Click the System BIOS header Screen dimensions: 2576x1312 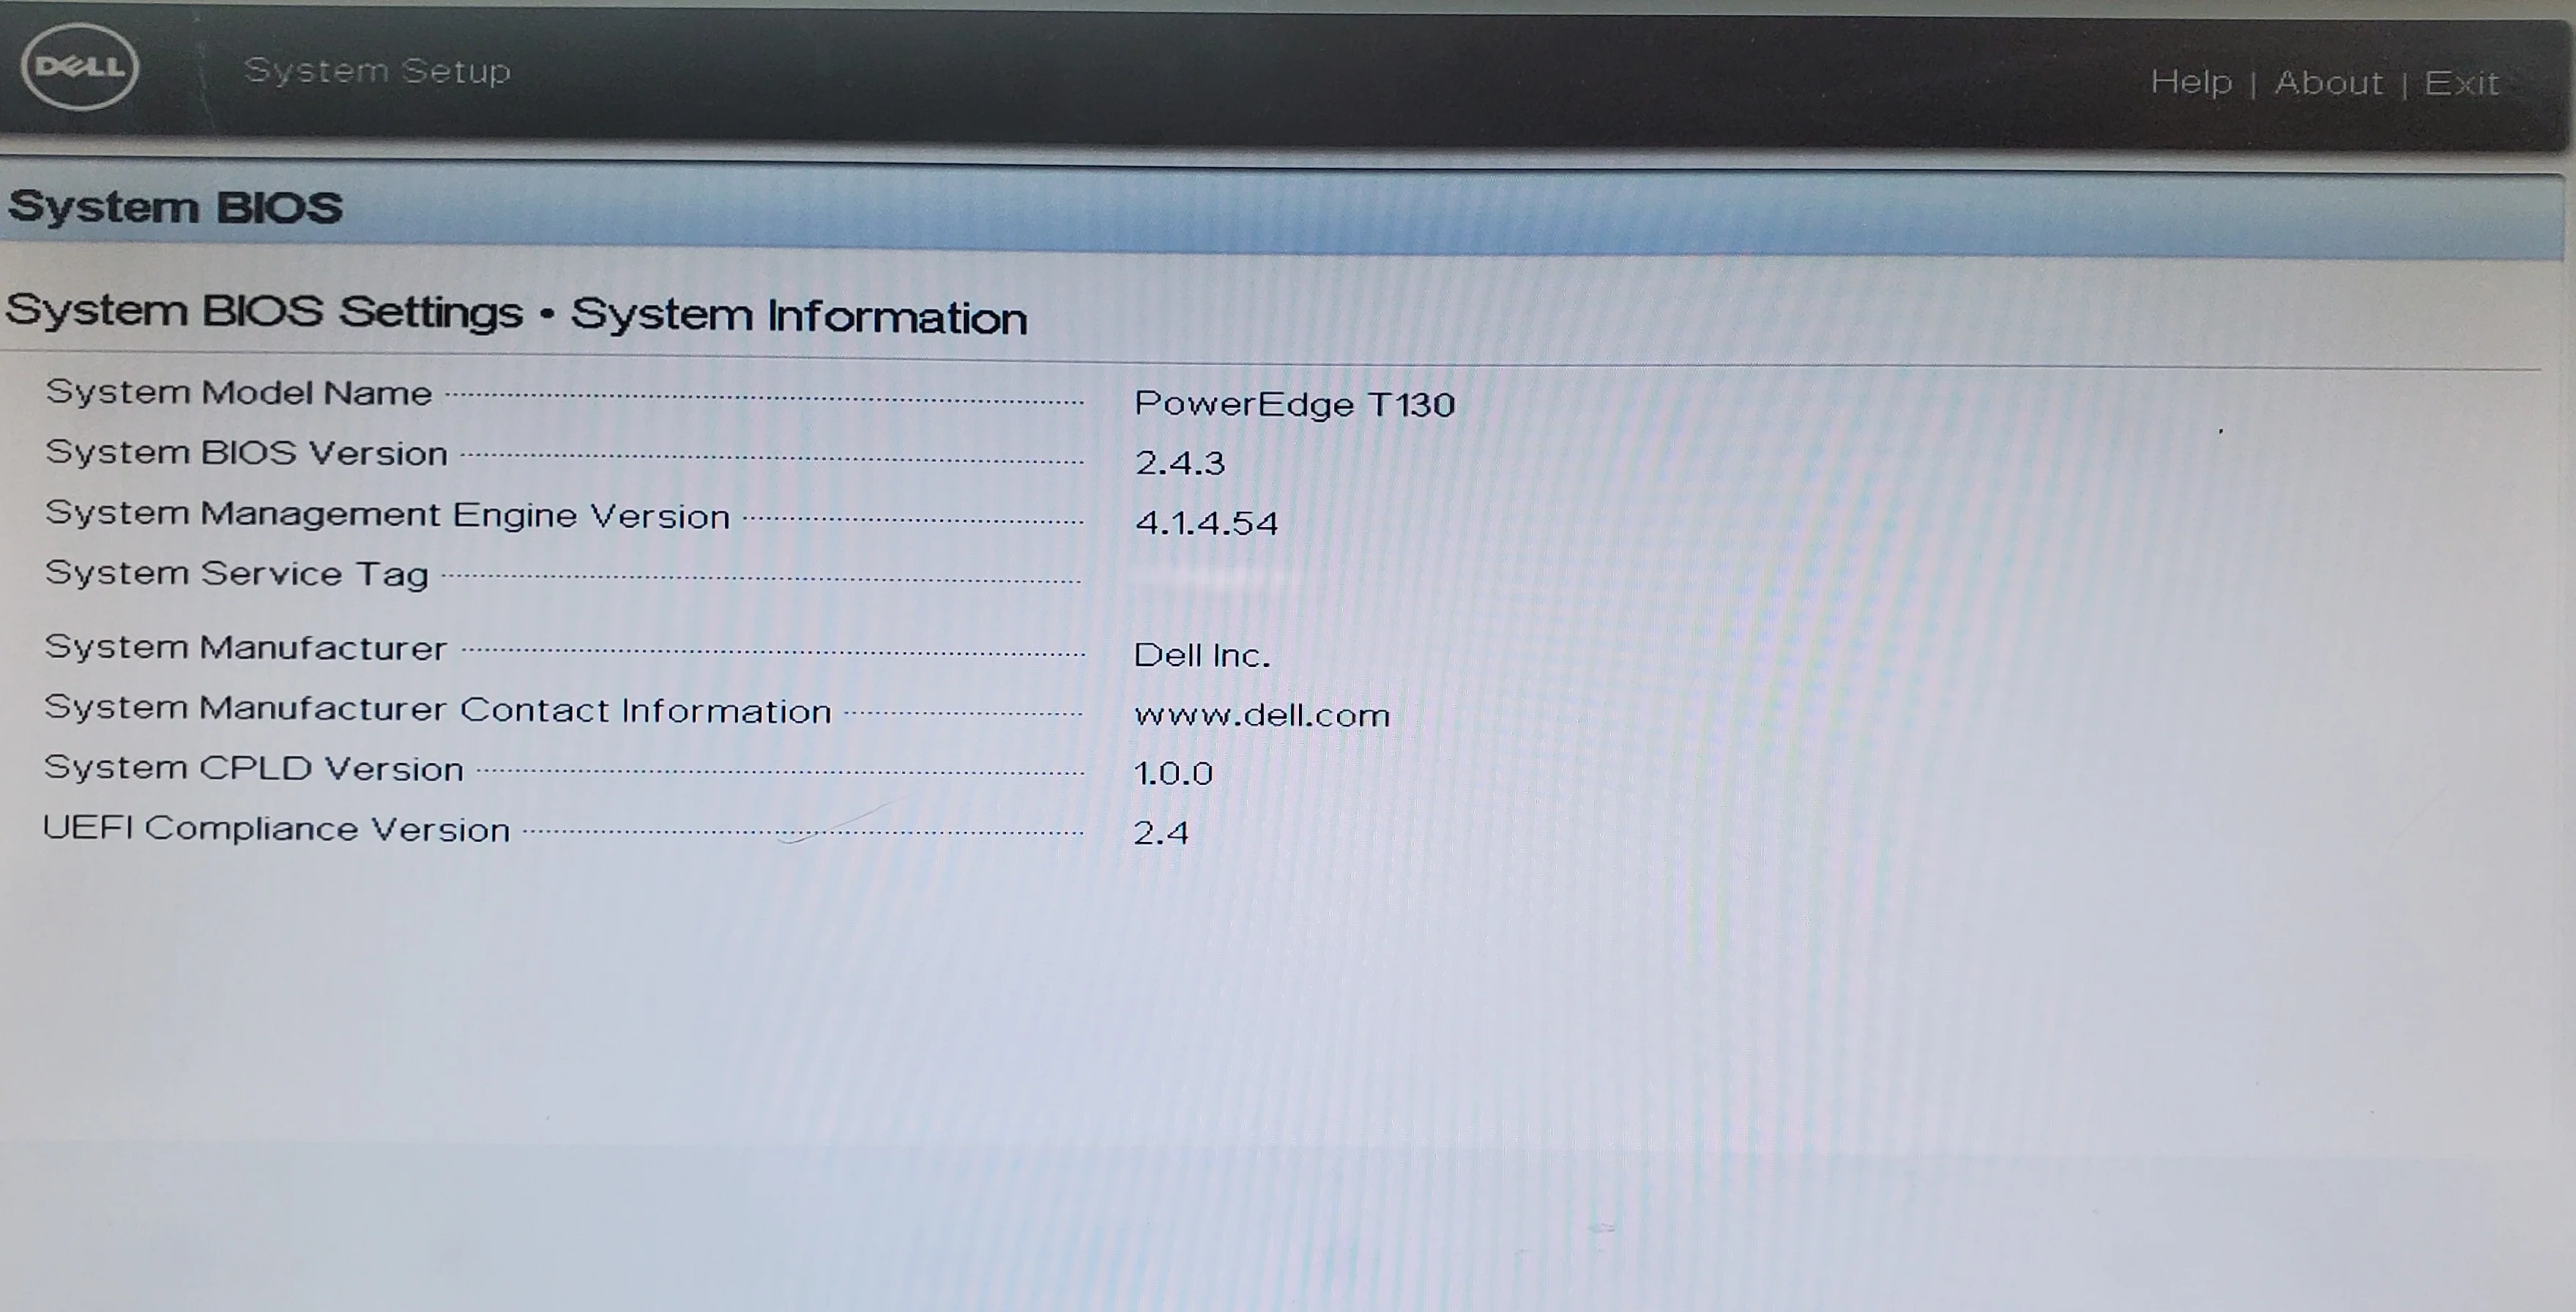[175, 207]
